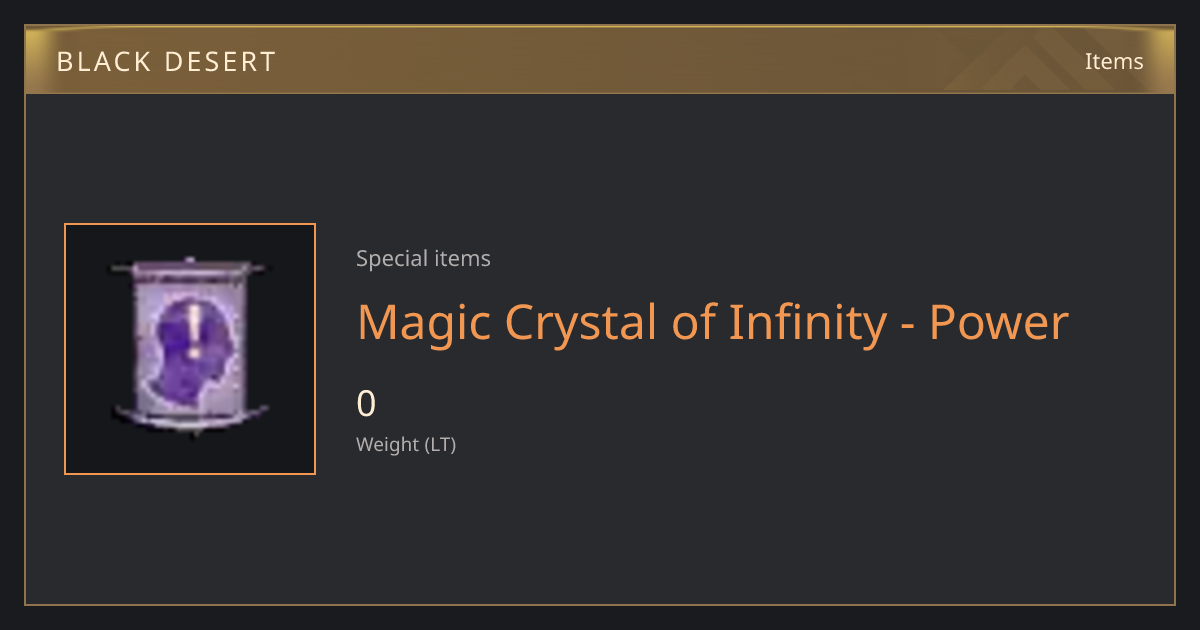Click the weight value 0
The width and height of the screenshot is (1200, 630).
366,404
